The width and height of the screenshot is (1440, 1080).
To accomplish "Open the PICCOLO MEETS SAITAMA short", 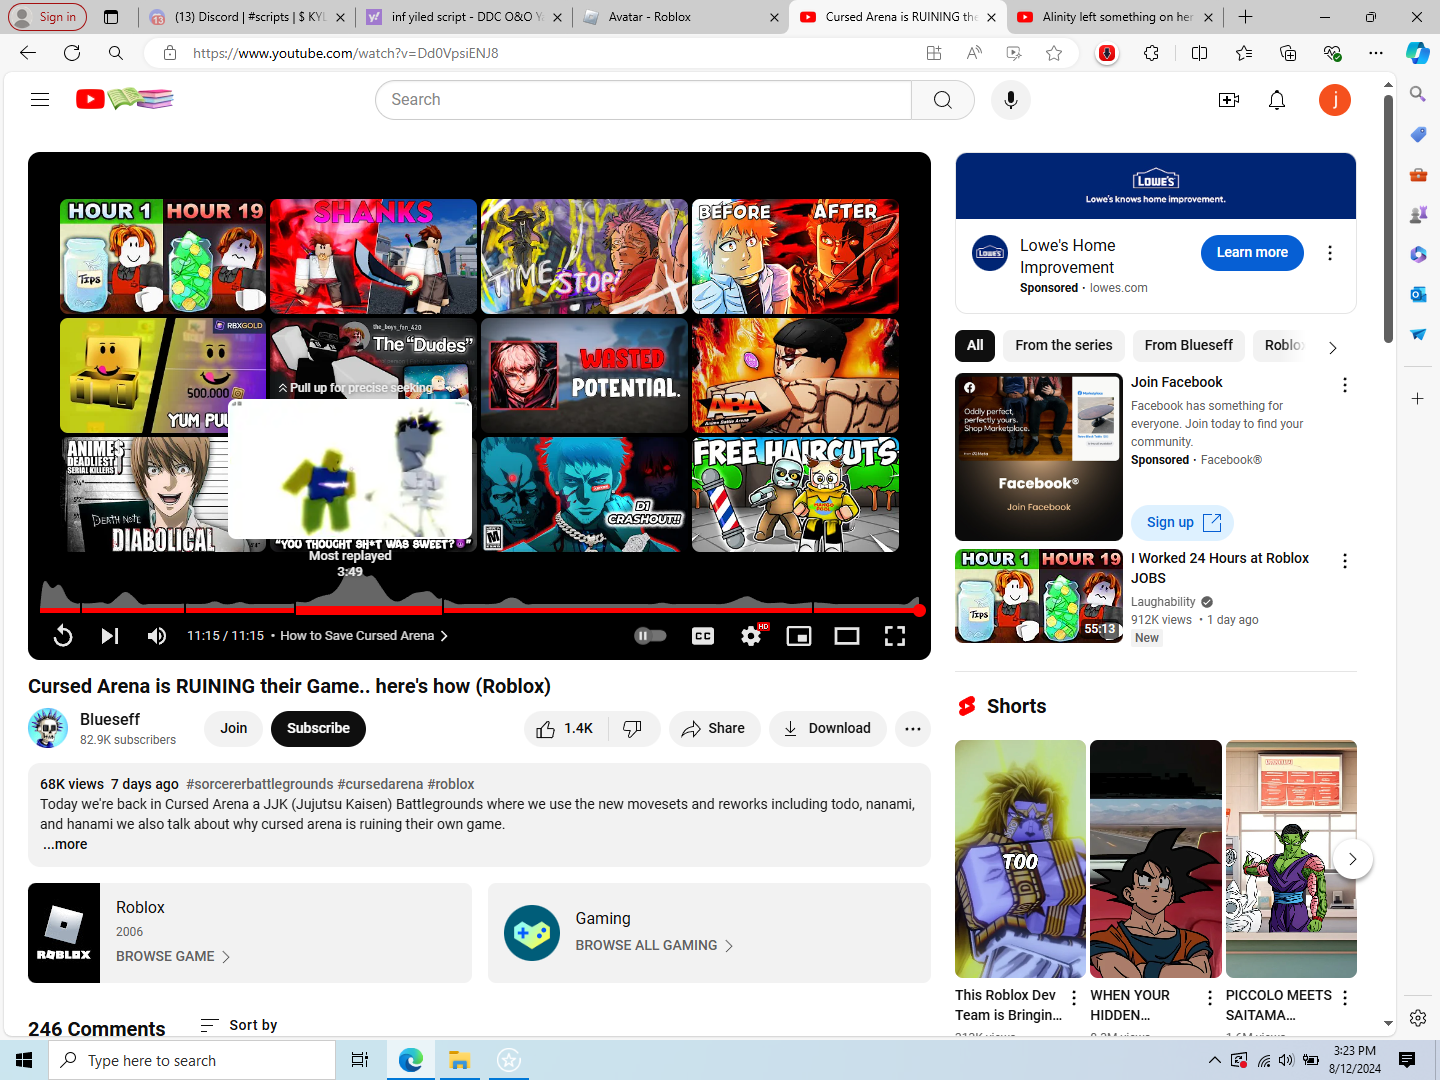I will click(1291, 859).
